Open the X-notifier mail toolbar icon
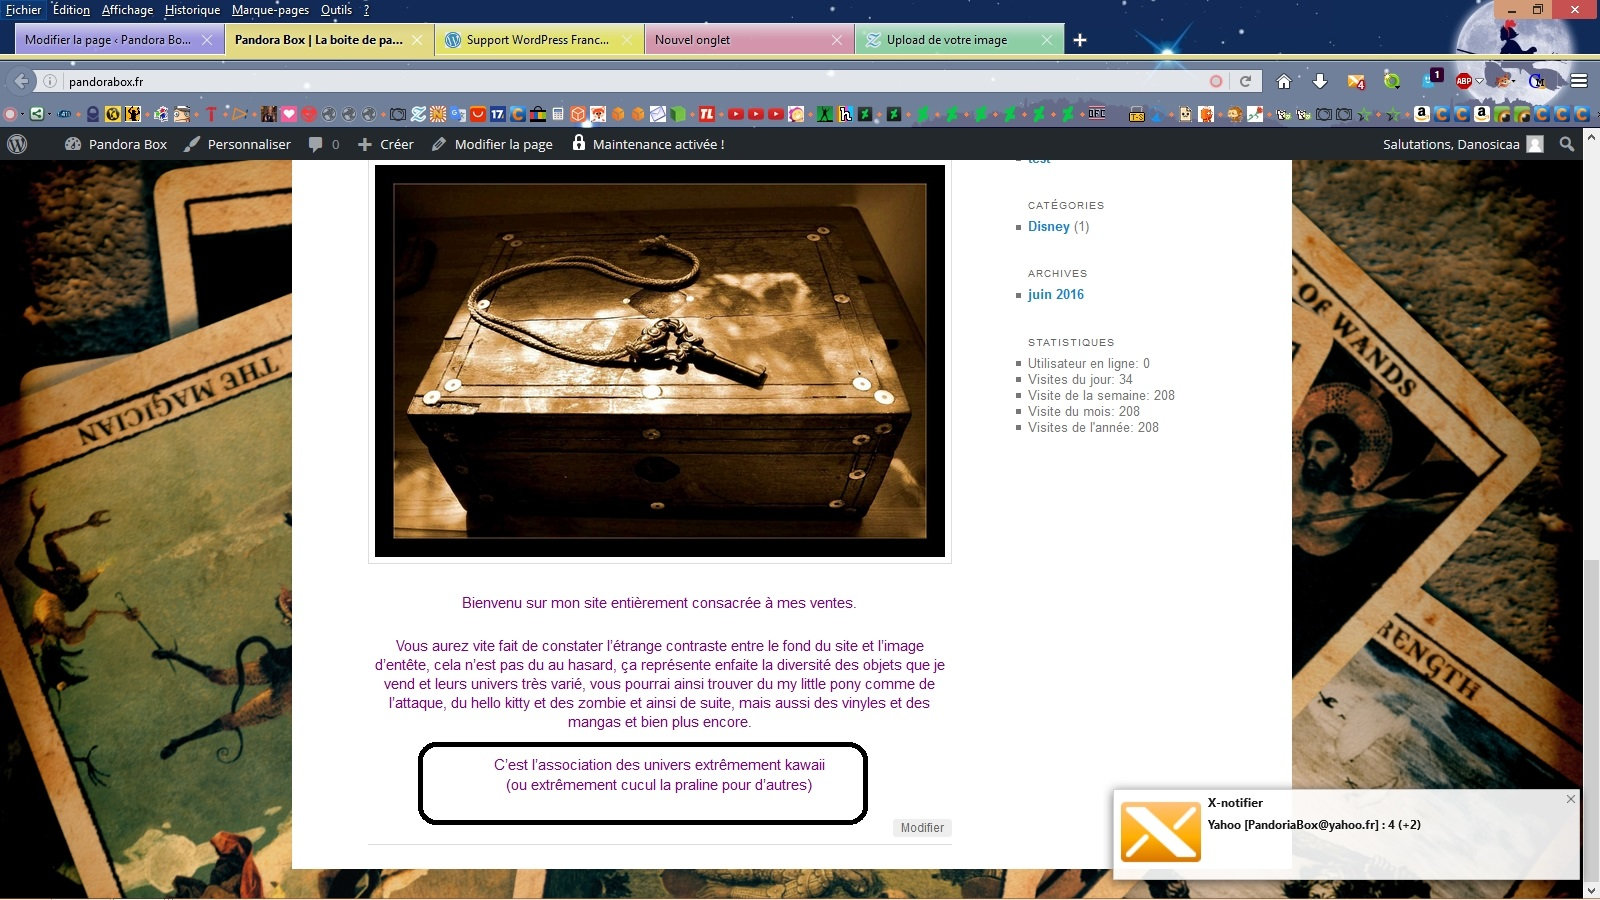 click(1356, 81)
